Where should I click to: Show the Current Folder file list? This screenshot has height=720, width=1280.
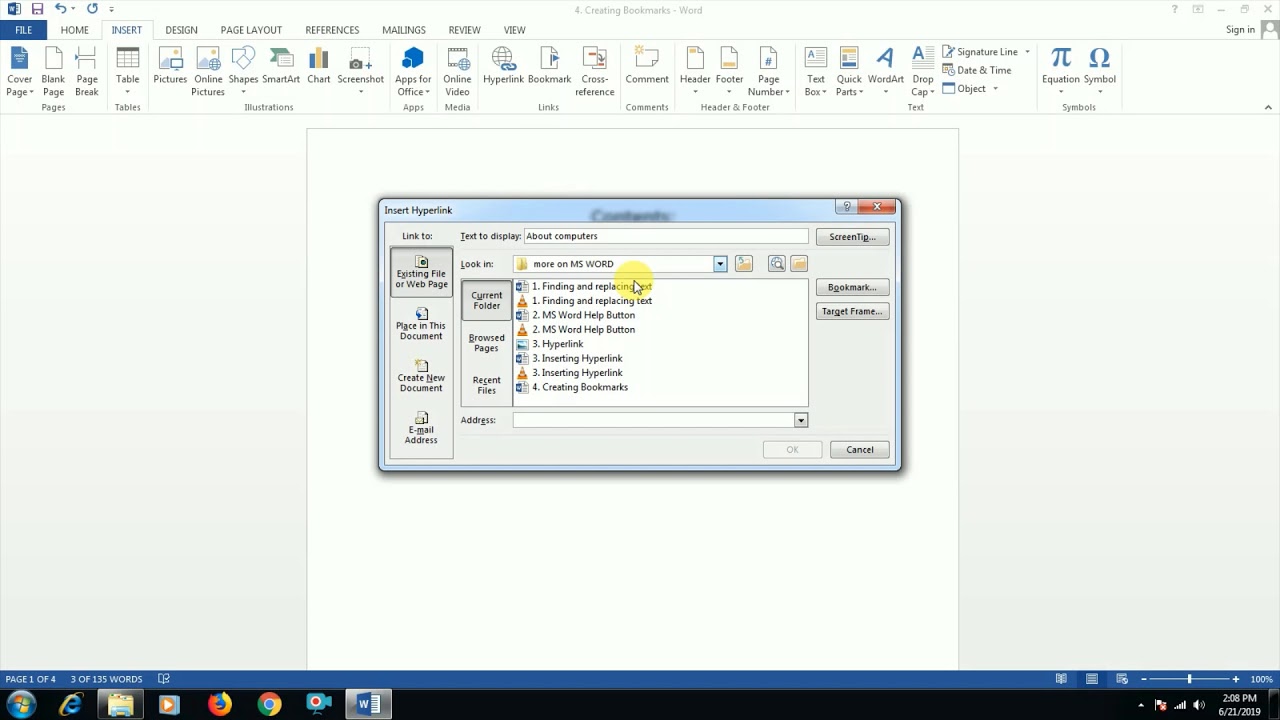487,300
